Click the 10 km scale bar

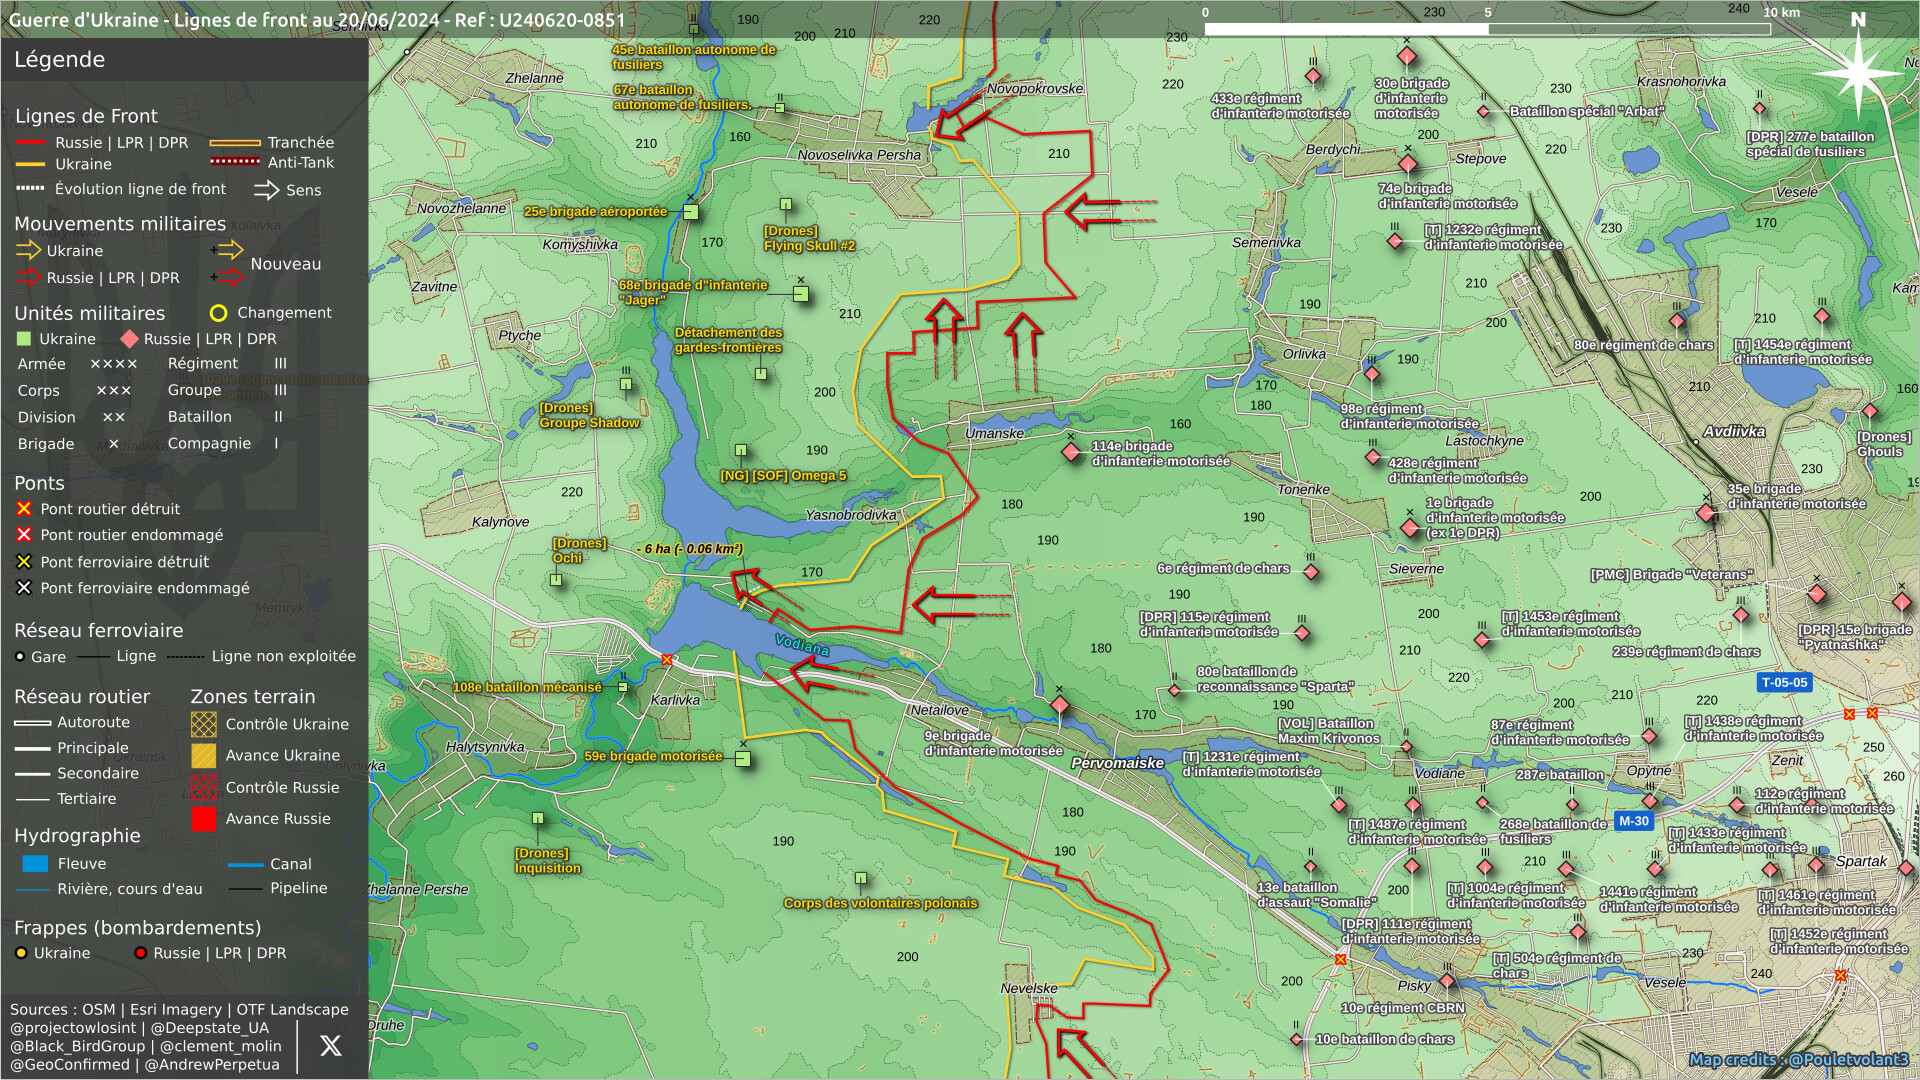(1486, 29)
